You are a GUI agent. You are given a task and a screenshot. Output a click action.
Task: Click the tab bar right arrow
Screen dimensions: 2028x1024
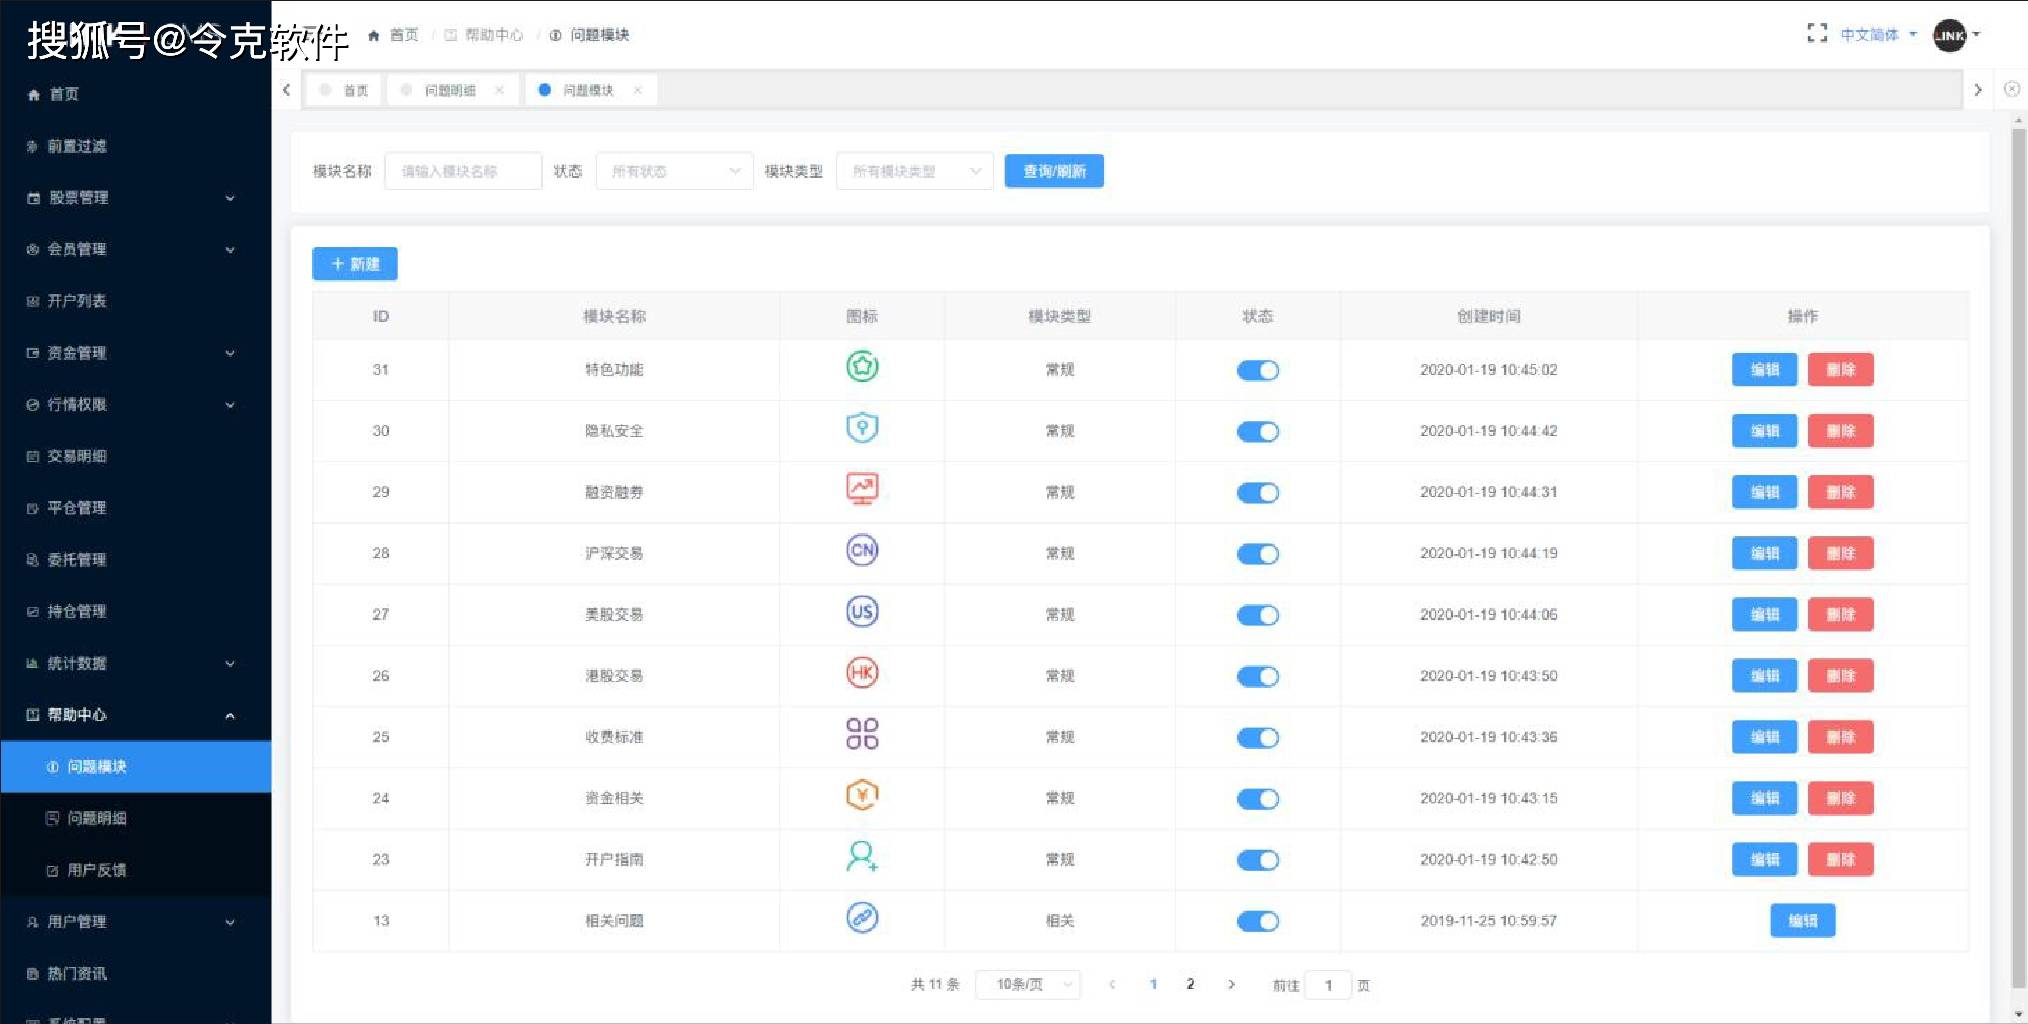1977,90
